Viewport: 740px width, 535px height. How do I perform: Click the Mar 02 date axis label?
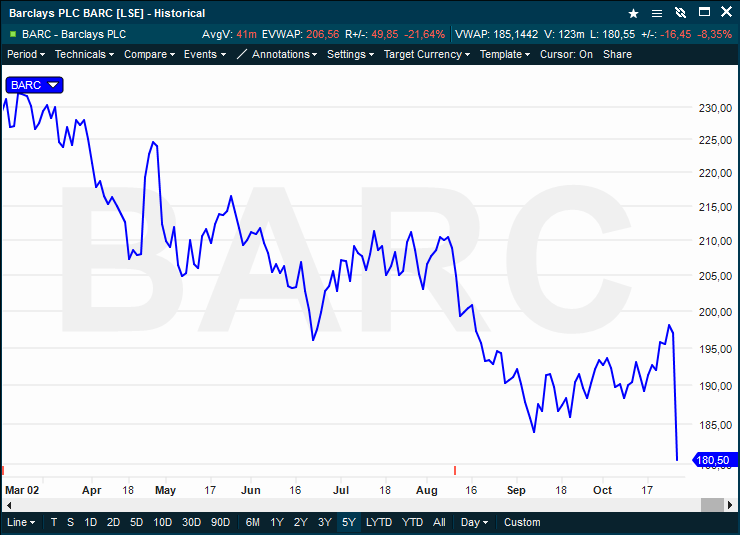pyautogui.click(x=22, y=490)
